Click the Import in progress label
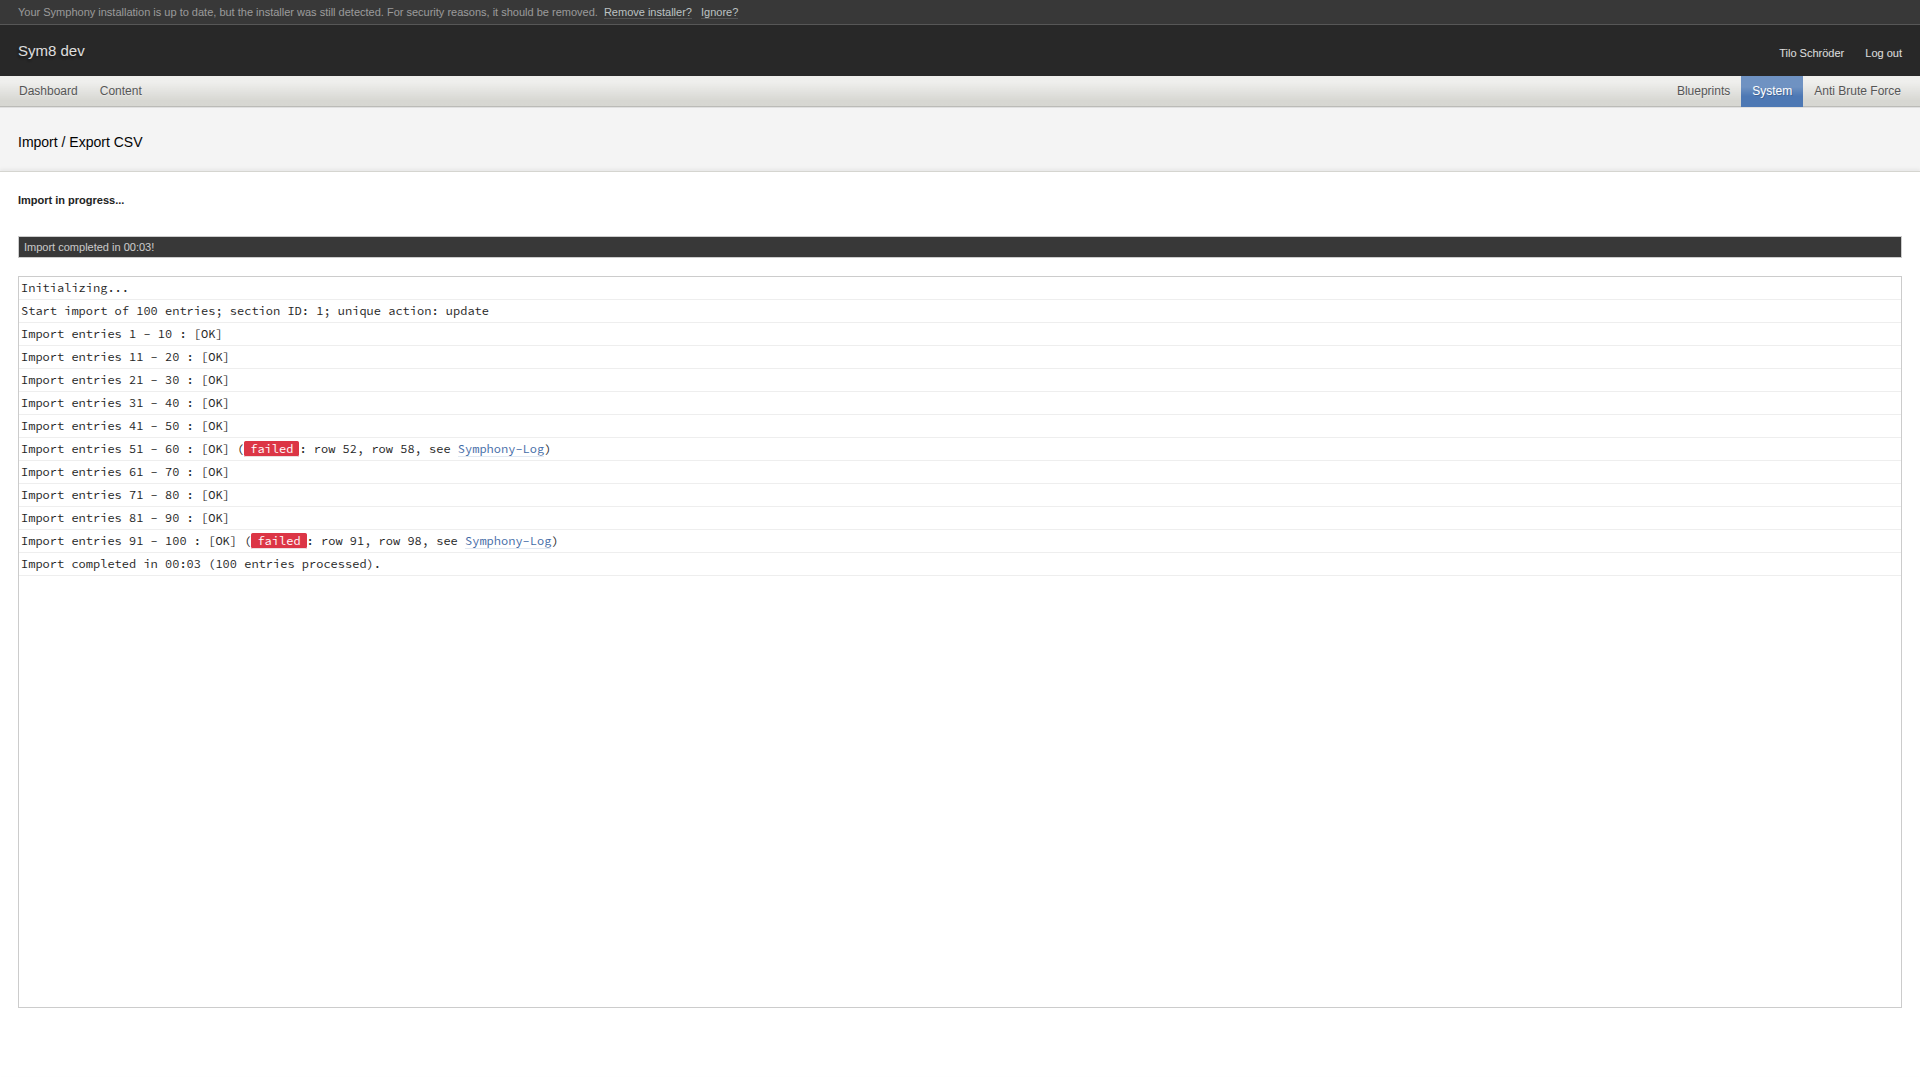 point(71,200)
